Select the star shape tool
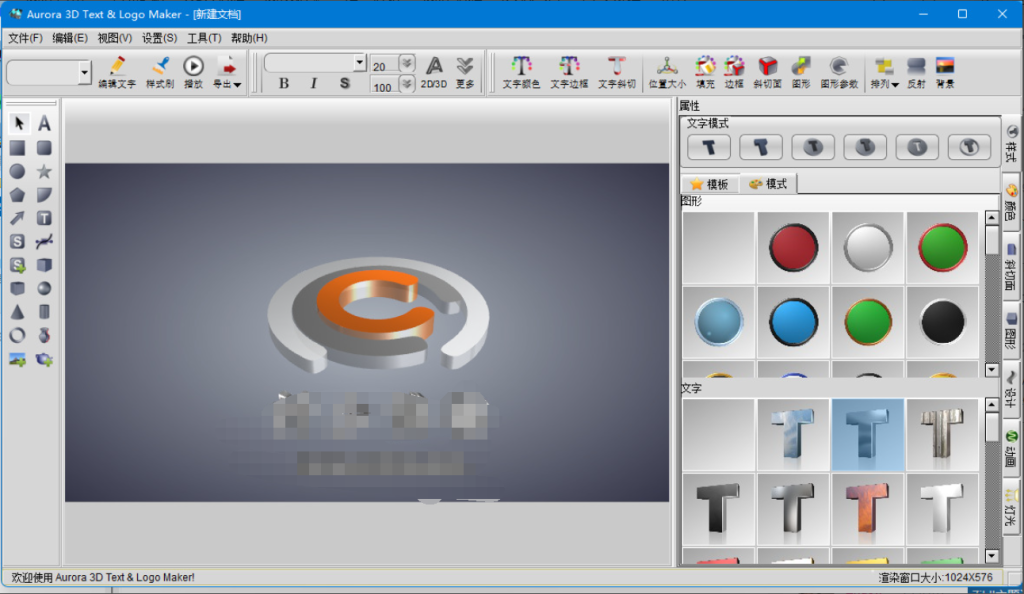Viewport: 1024px width, 594px height. coord(44,172)
